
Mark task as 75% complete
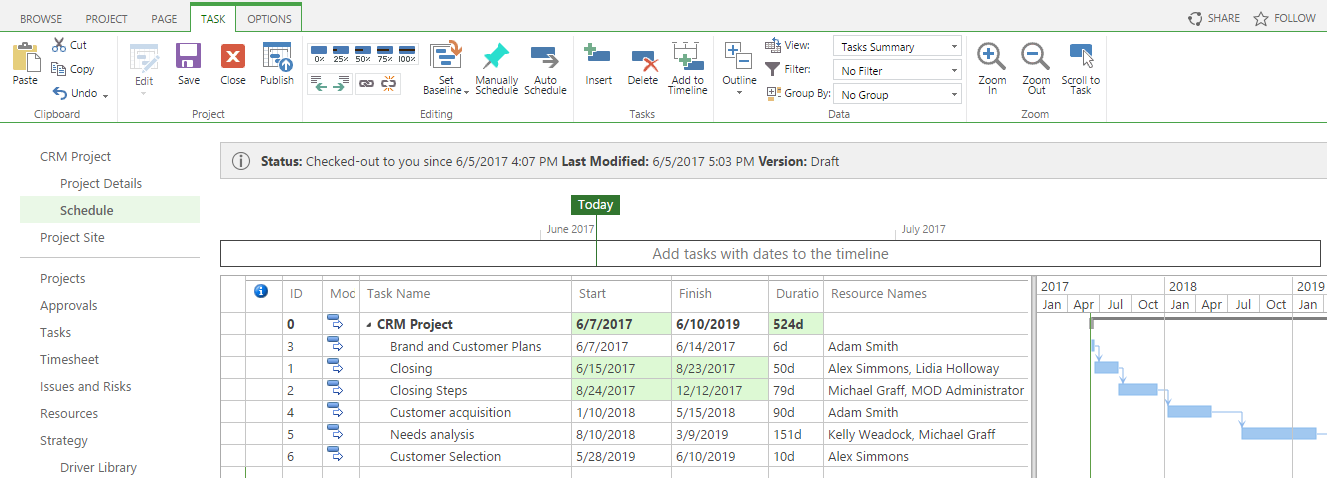385,53
